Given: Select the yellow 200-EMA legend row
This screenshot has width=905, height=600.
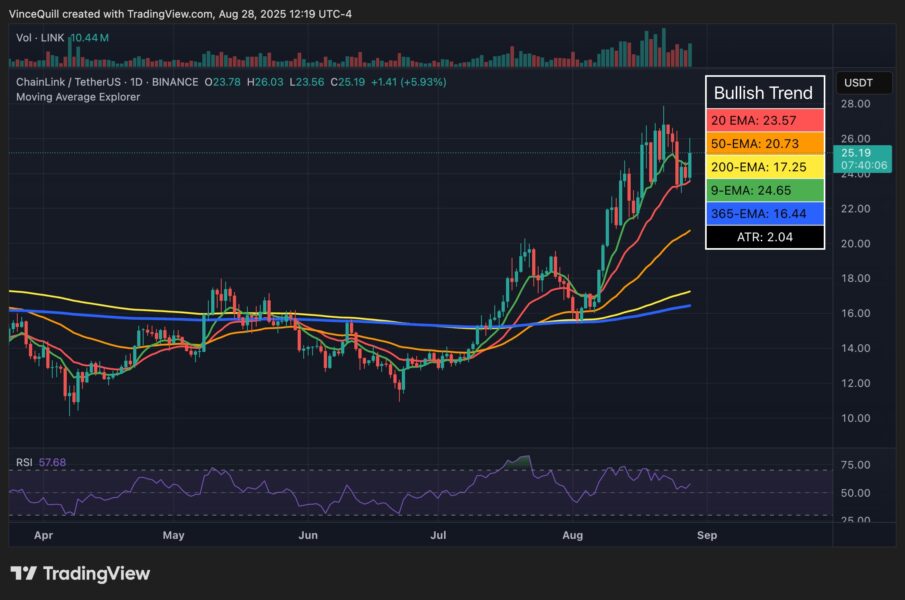Looking at the screenshot, I should click(x=764, y=166).
